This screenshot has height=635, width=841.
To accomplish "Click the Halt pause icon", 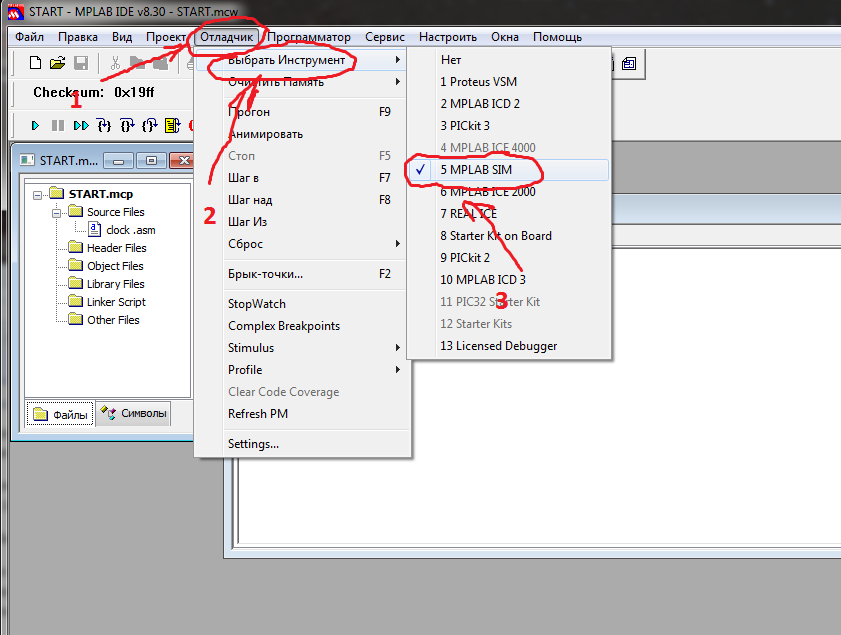I will pyautogui.click(x=58, y=125).
